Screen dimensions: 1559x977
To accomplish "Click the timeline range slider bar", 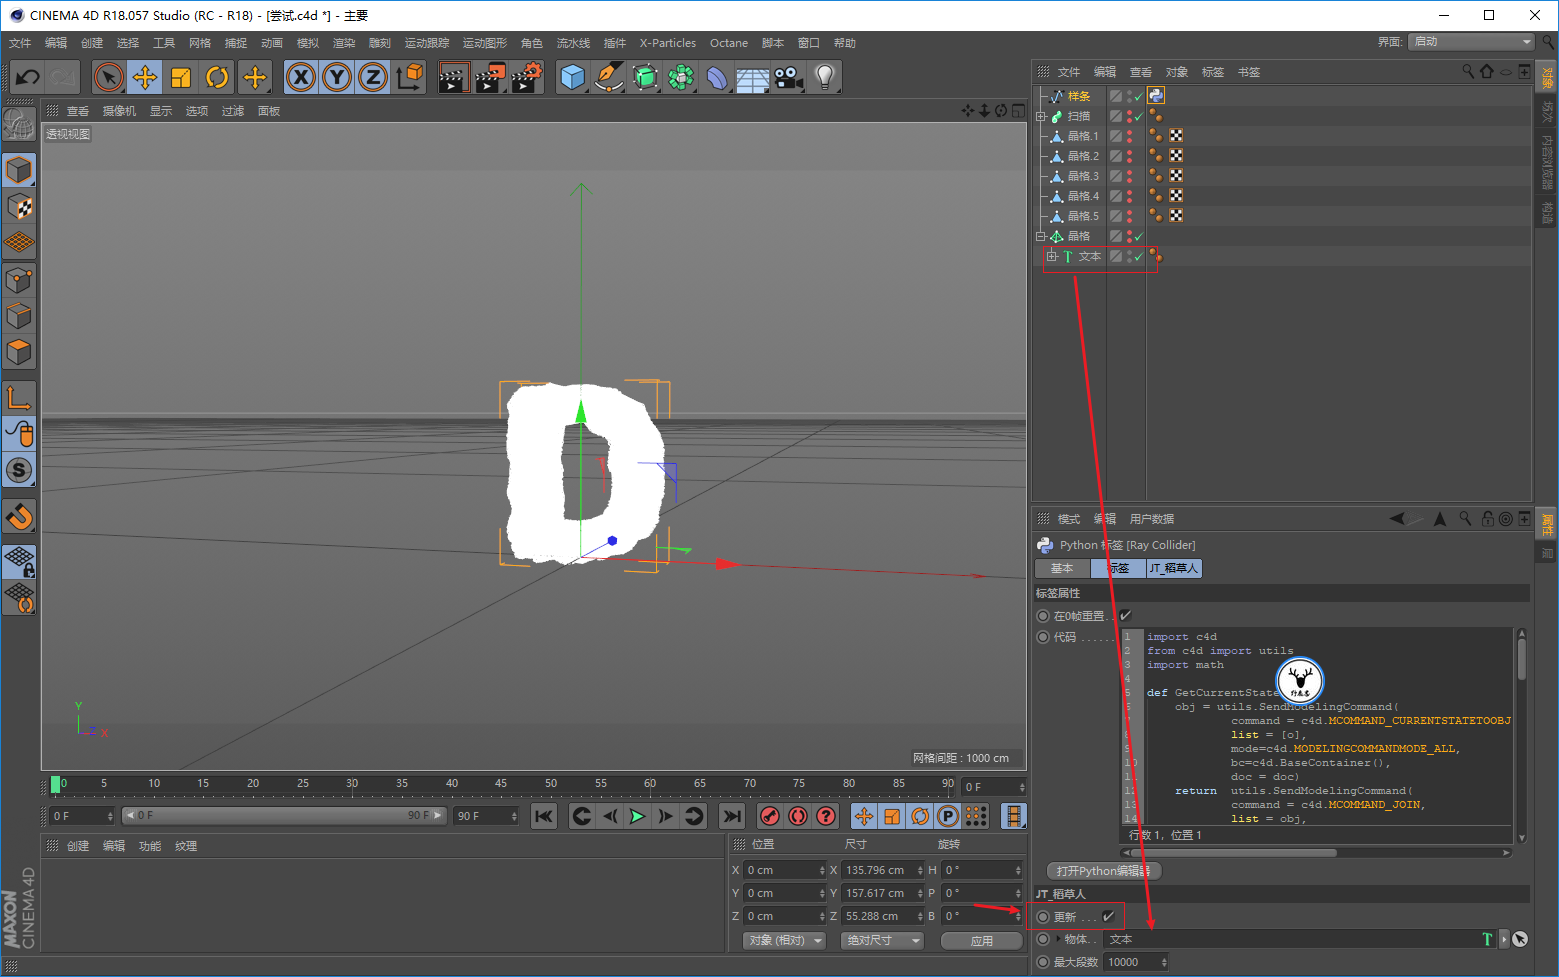I will click(x=284, y=815).
